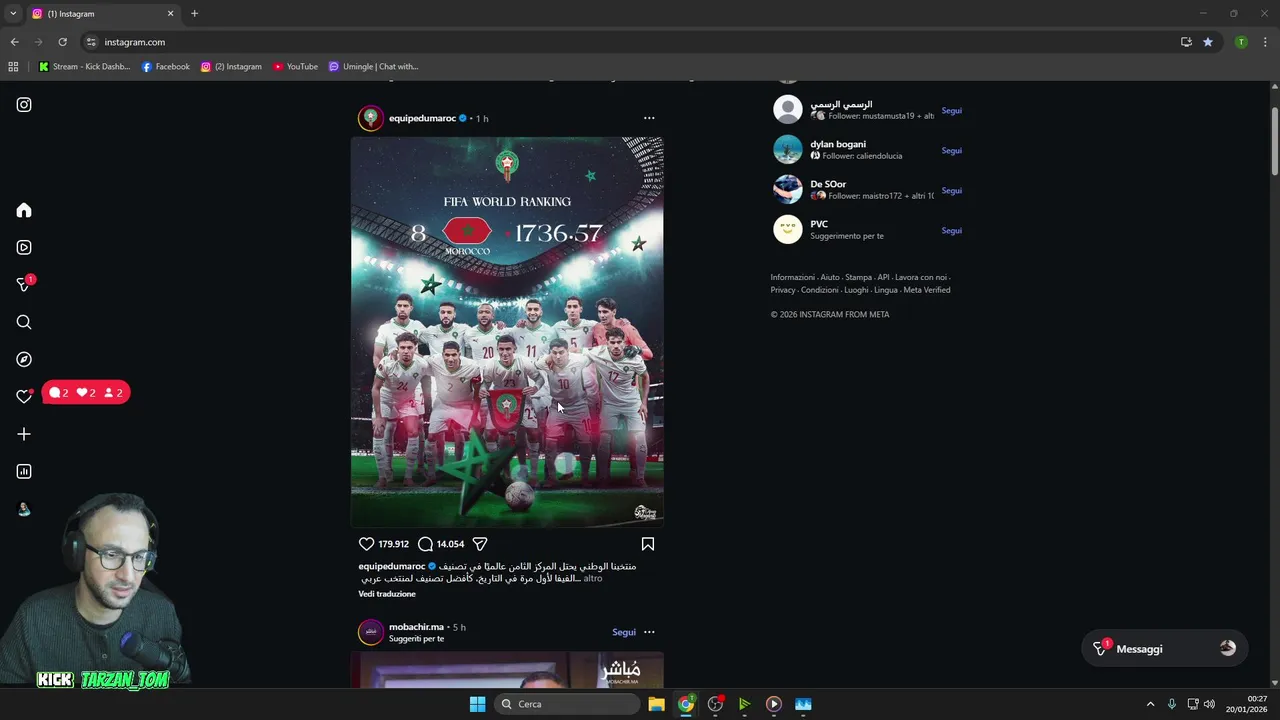Open the Windows Start menu
Screen dimensions: 1280x720
pyautogui.click(x=477, y=704)
